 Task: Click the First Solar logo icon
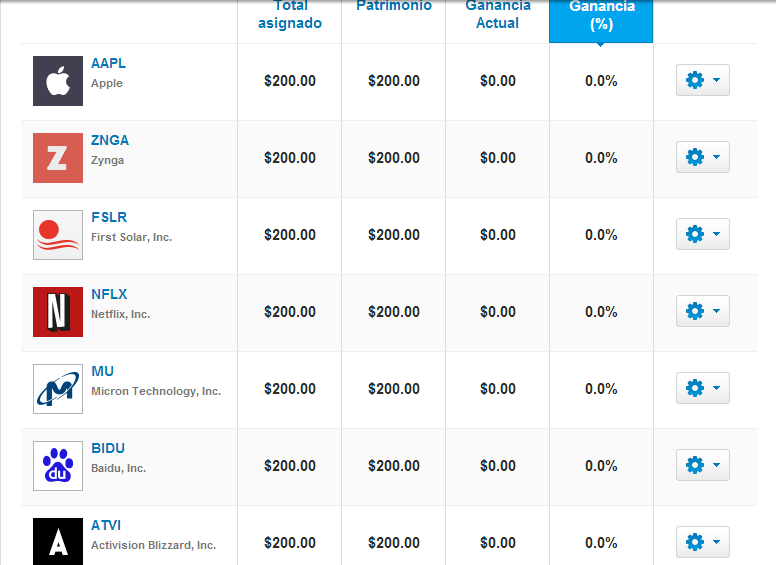tap(58, 235)
